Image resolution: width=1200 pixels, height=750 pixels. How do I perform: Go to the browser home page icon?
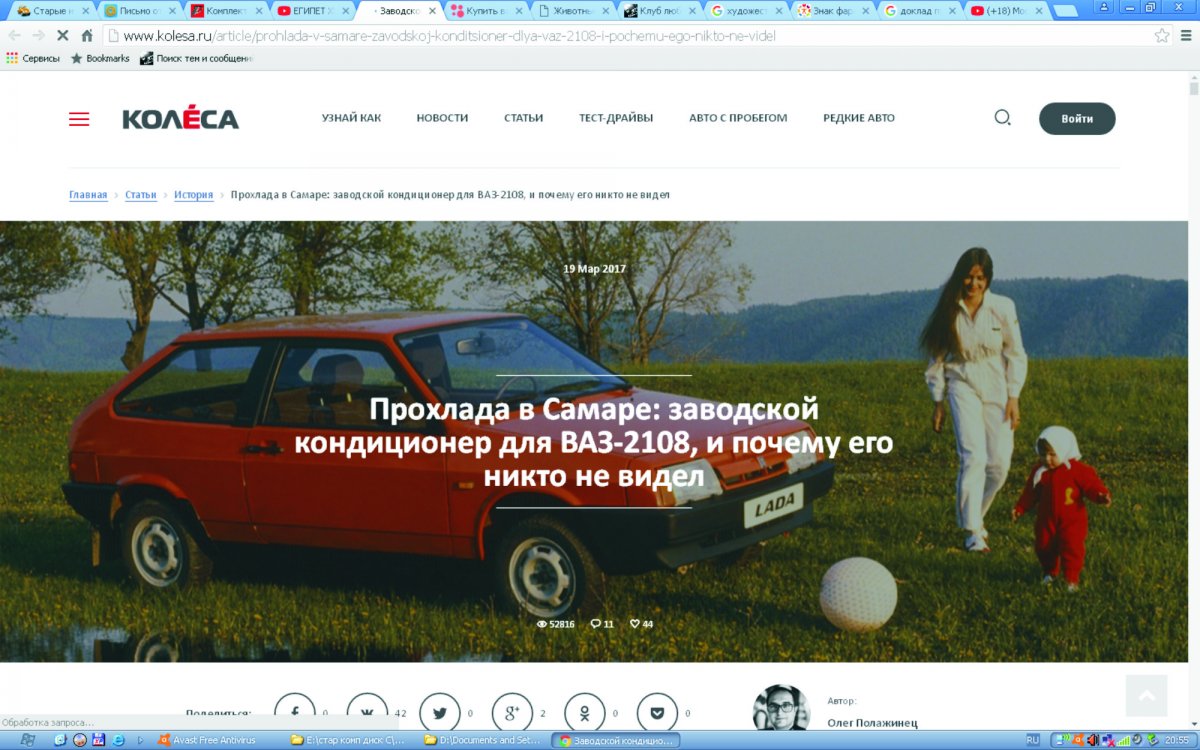[x=87, y=35]
